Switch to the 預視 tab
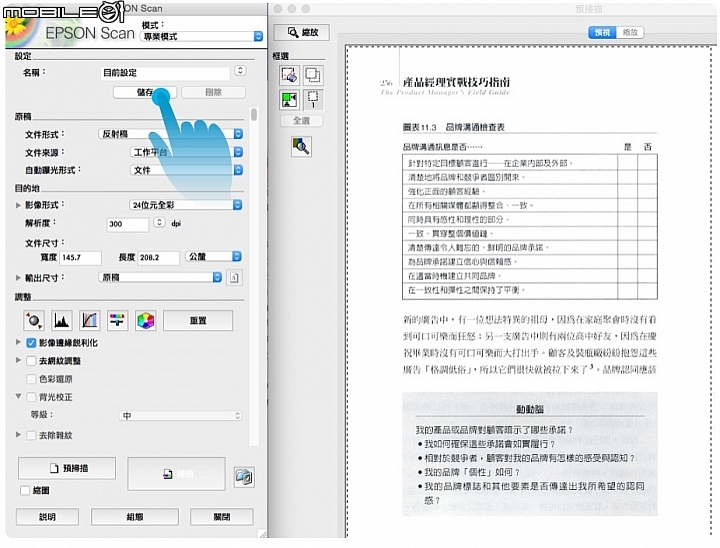720x548 pixels. click(602, 32)
